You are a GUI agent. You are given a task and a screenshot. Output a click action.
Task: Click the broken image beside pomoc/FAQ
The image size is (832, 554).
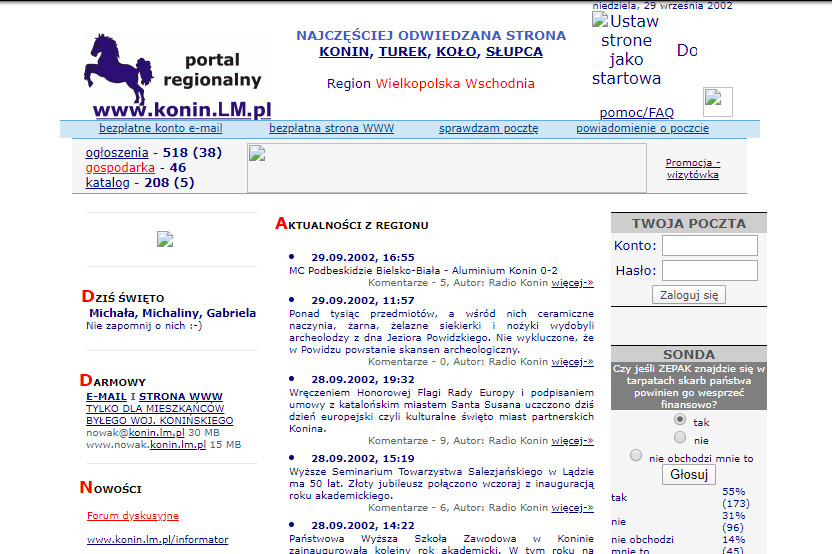717,101
